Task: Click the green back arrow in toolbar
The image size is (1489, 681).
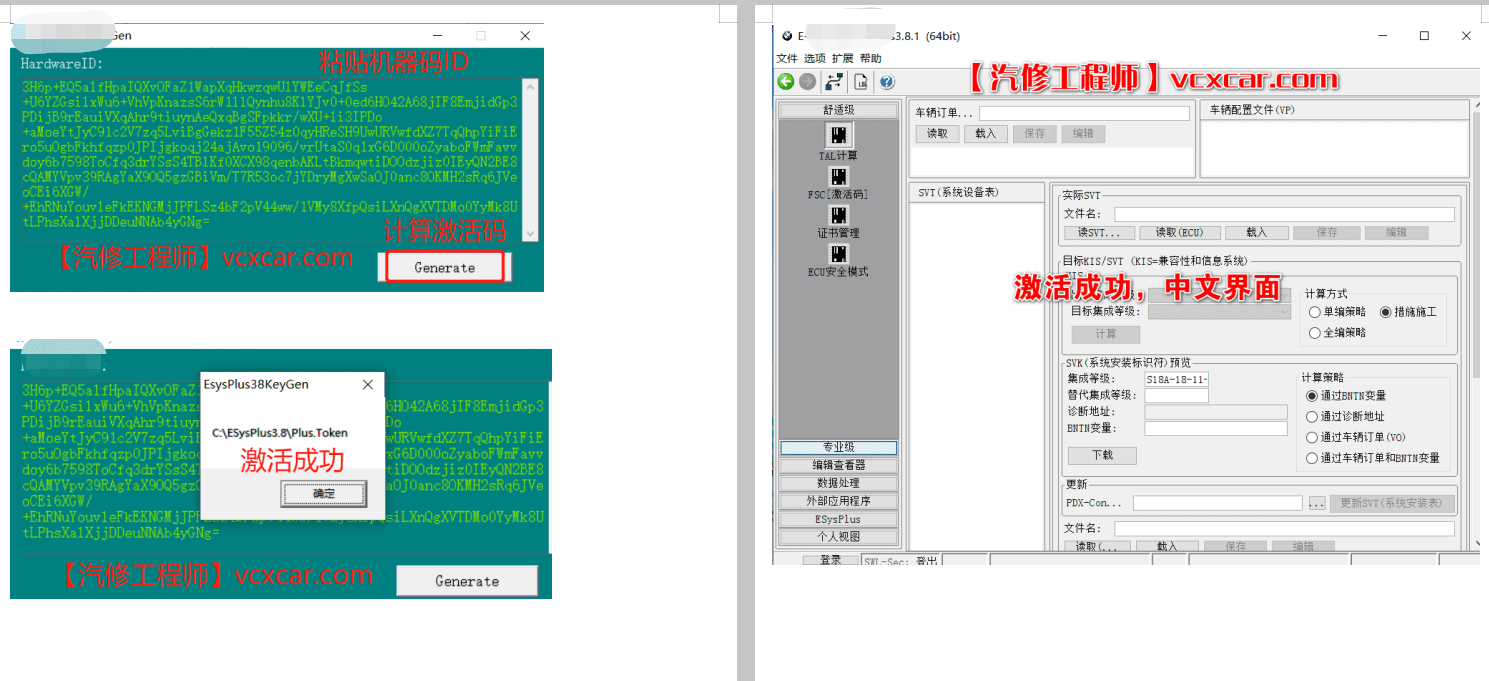Action: [785, 81]
